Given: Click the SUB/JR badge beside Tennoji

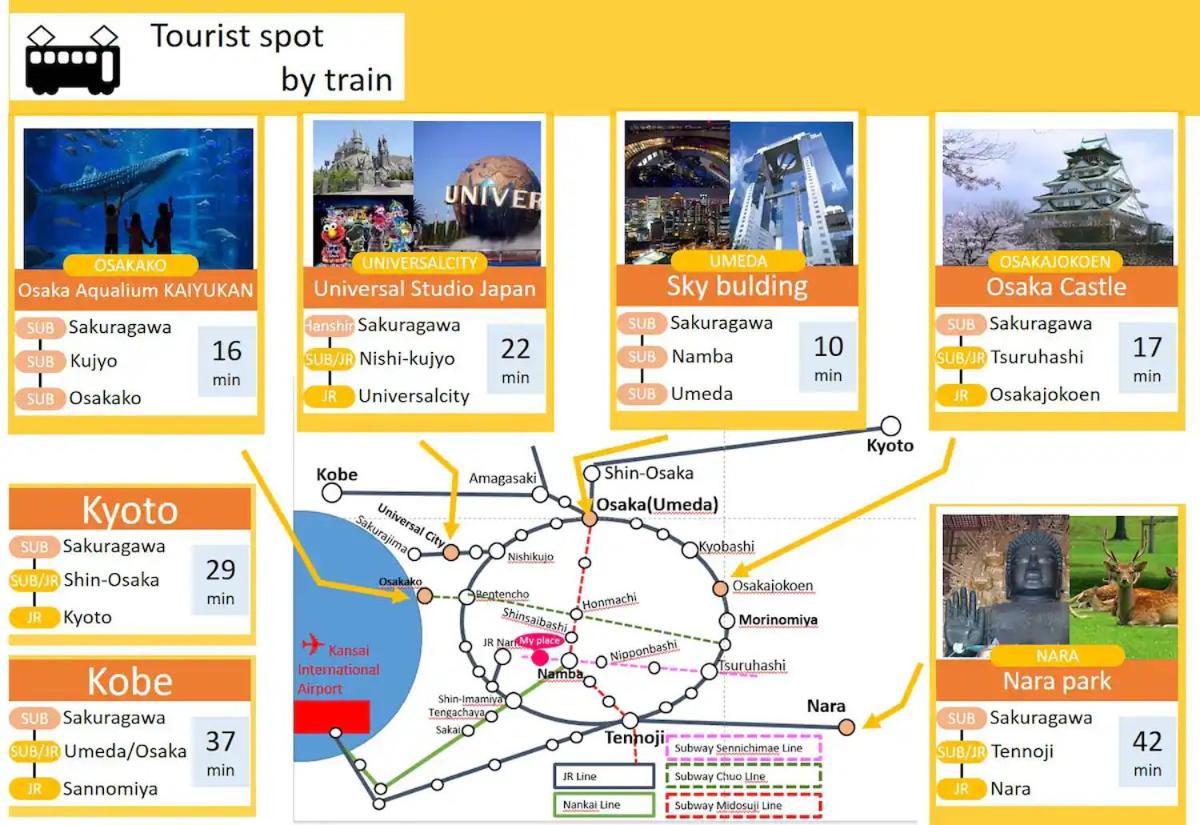Looking at the screenshot, I should pyautogui.click(x=961, y=752).
